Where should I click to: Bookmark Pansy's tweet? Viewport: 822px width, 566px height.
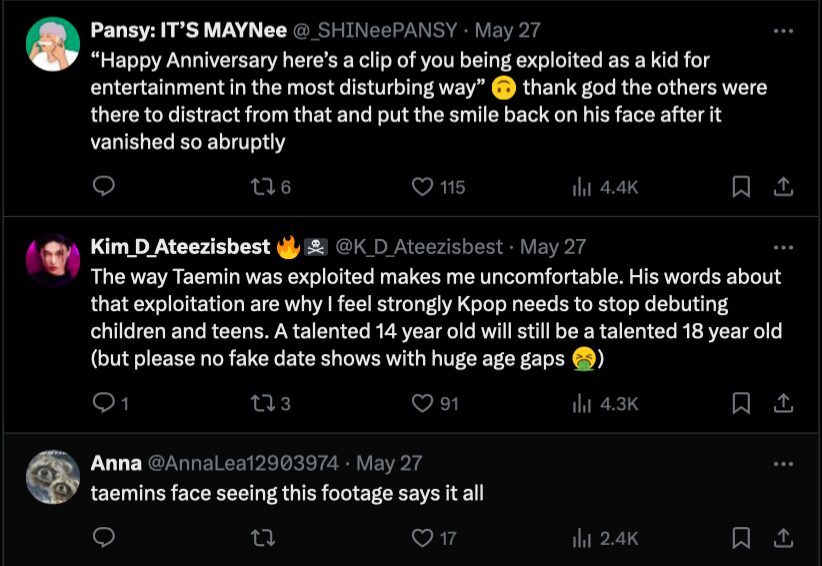pos(741,187)
